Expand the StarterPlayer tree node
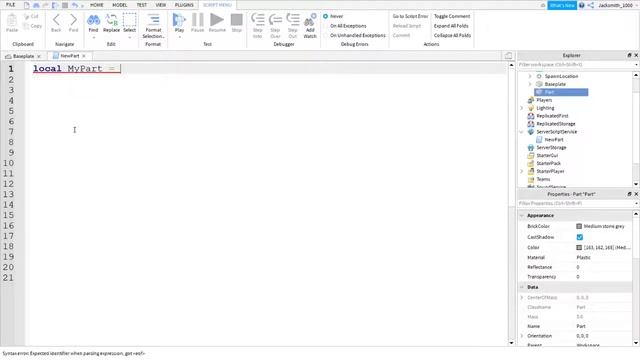The image size is (640, 360). (522, 171)
